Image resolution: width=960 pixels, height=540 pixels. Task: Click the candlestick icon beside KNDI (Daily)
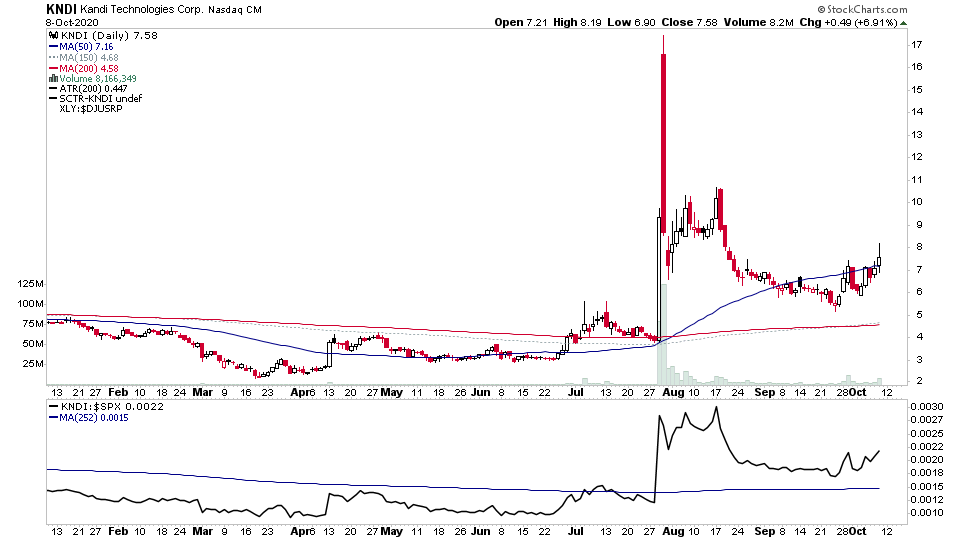(53, 36)
